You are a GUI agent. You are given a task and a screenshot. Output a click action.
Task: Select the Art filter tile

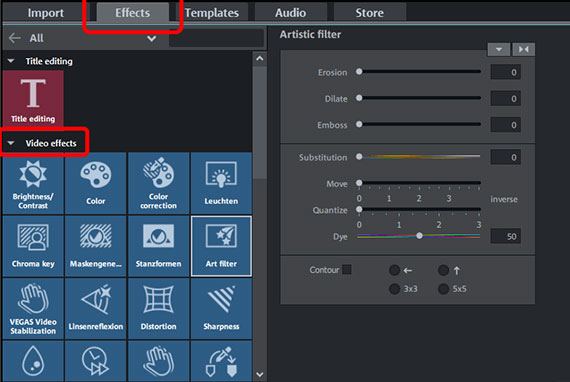click(x=221, y=246)
